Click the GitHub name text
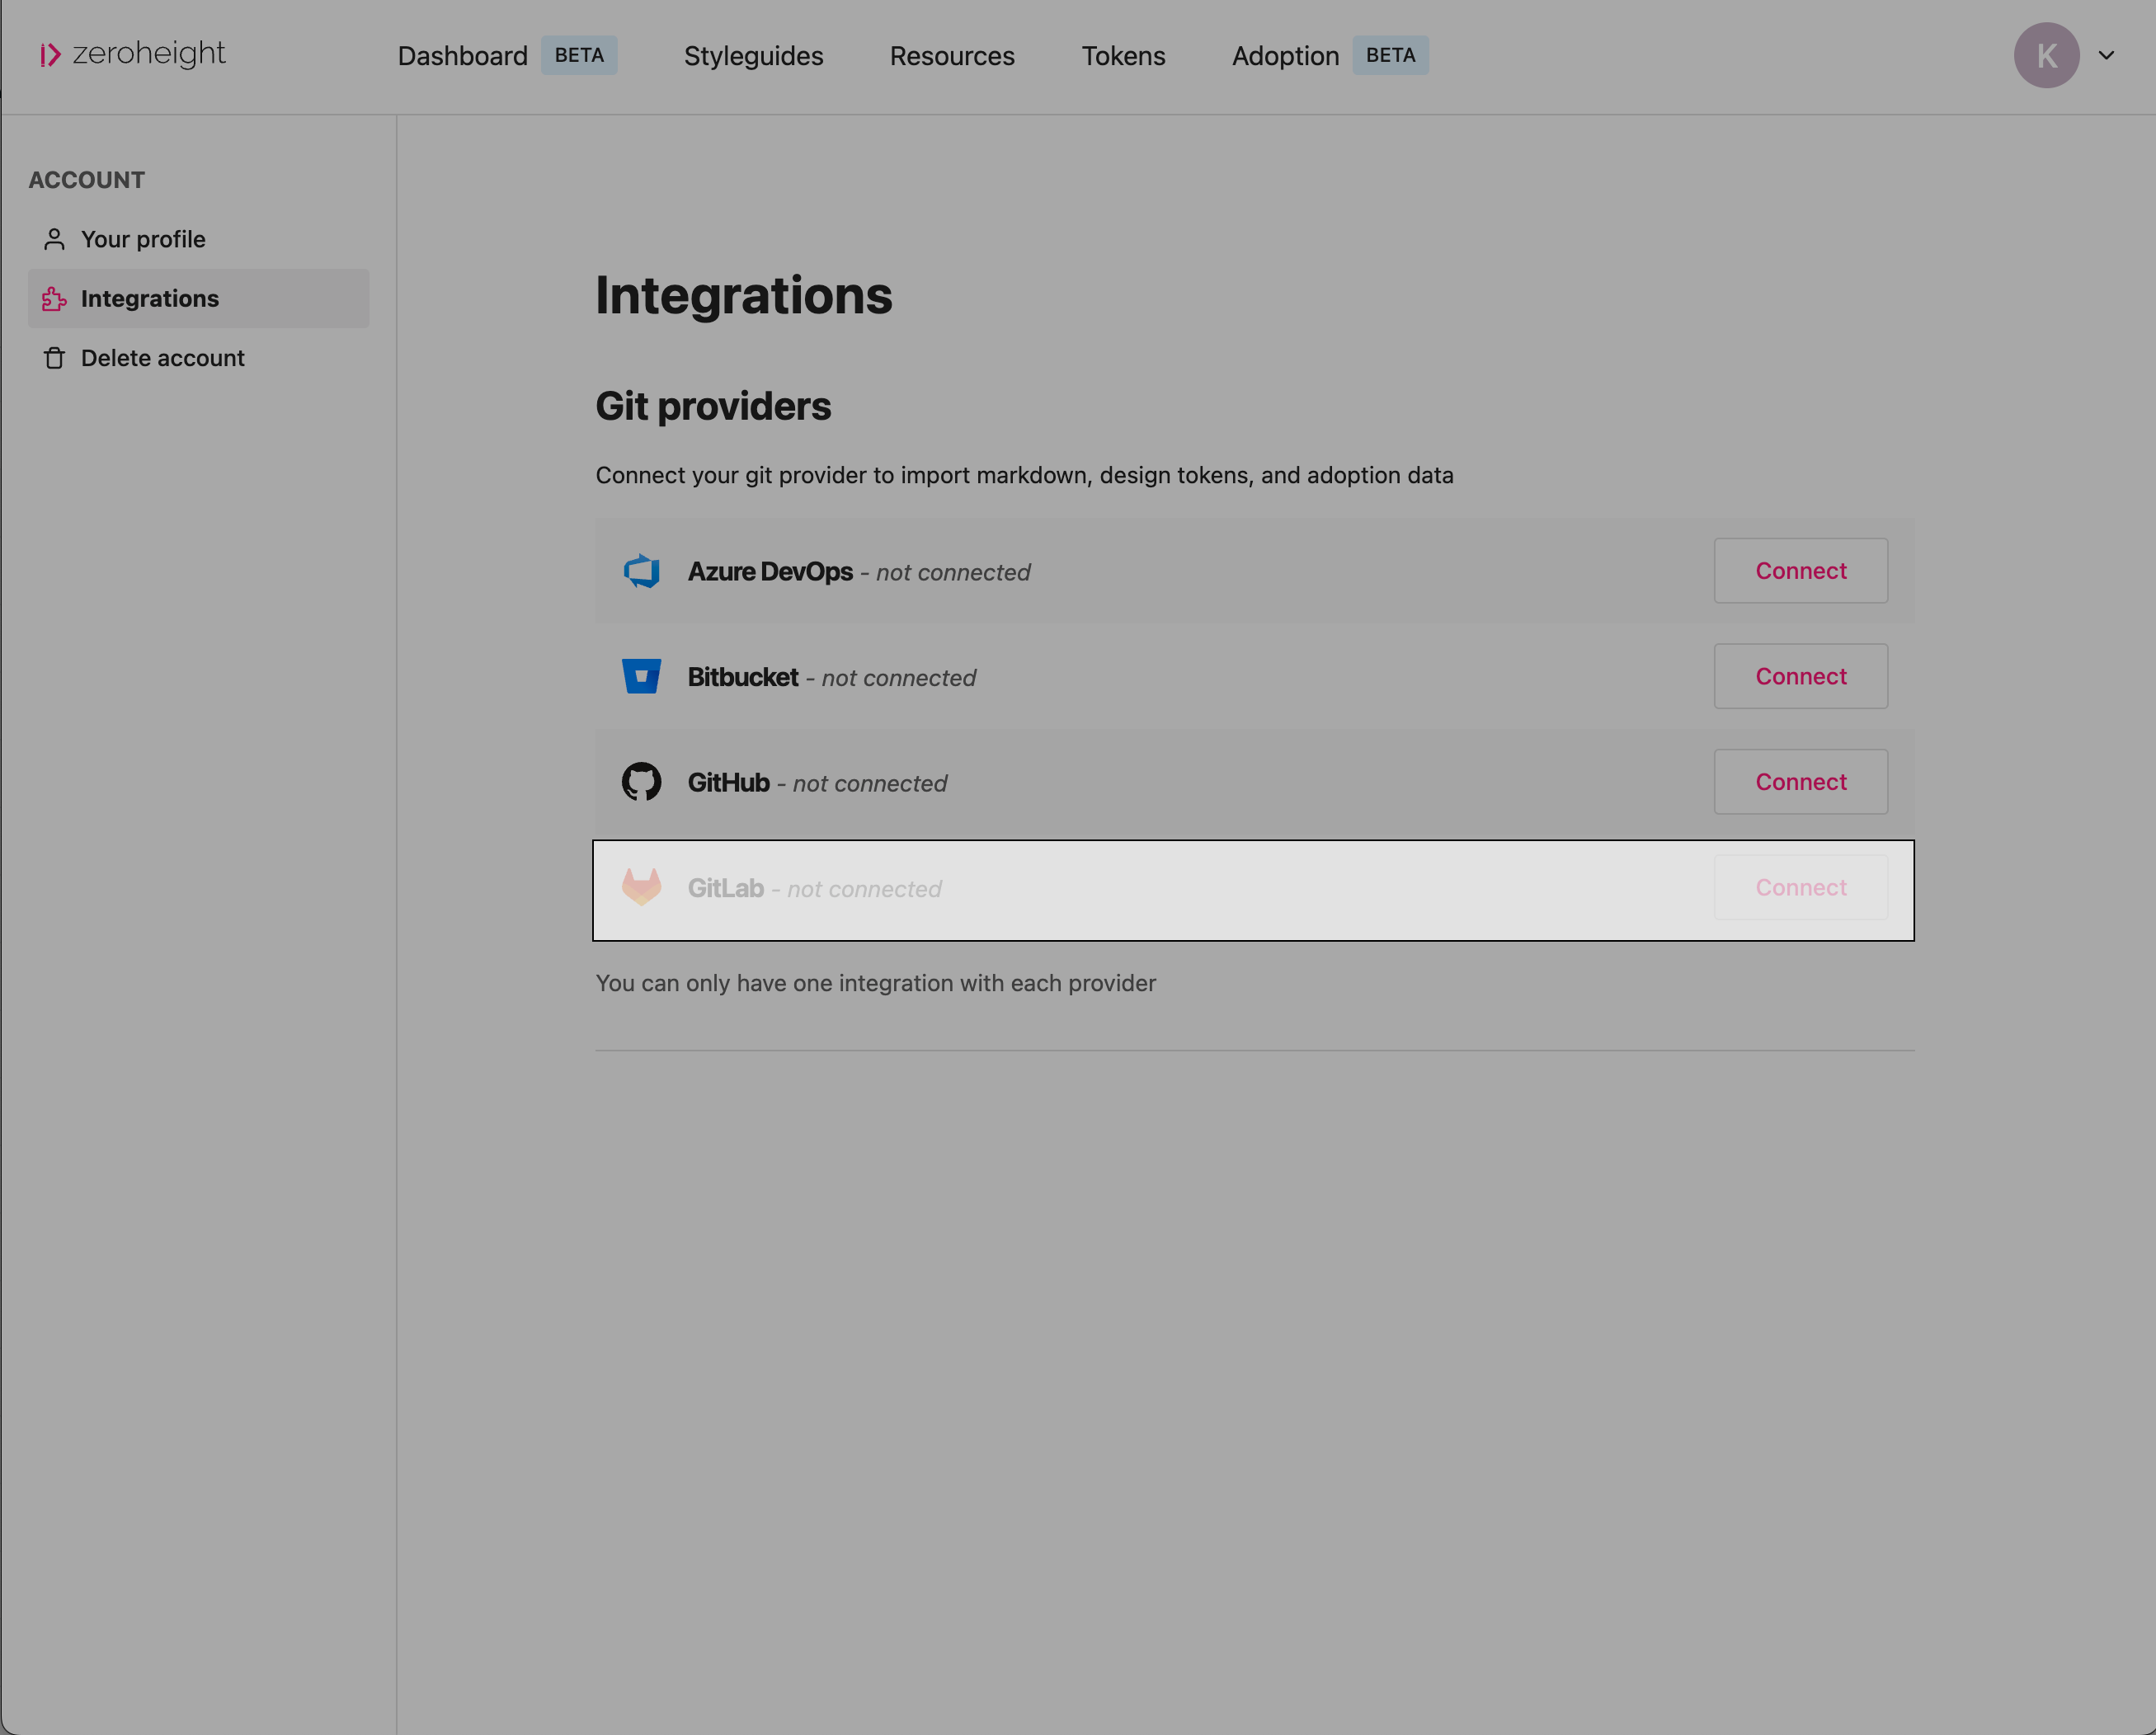Image resolution: width=2156 pixels, height=1735 pixels. 728,783
